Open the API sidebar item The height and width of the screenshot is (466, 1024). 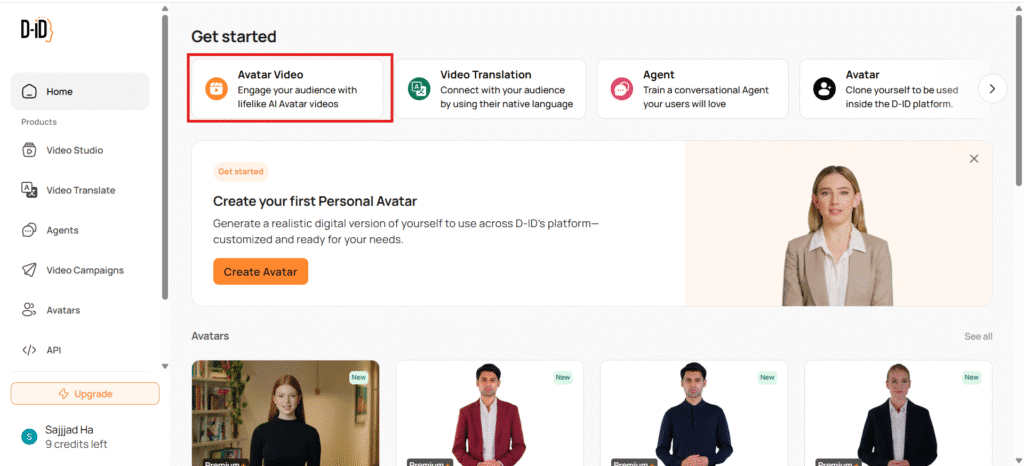click(x=80, y=350)
